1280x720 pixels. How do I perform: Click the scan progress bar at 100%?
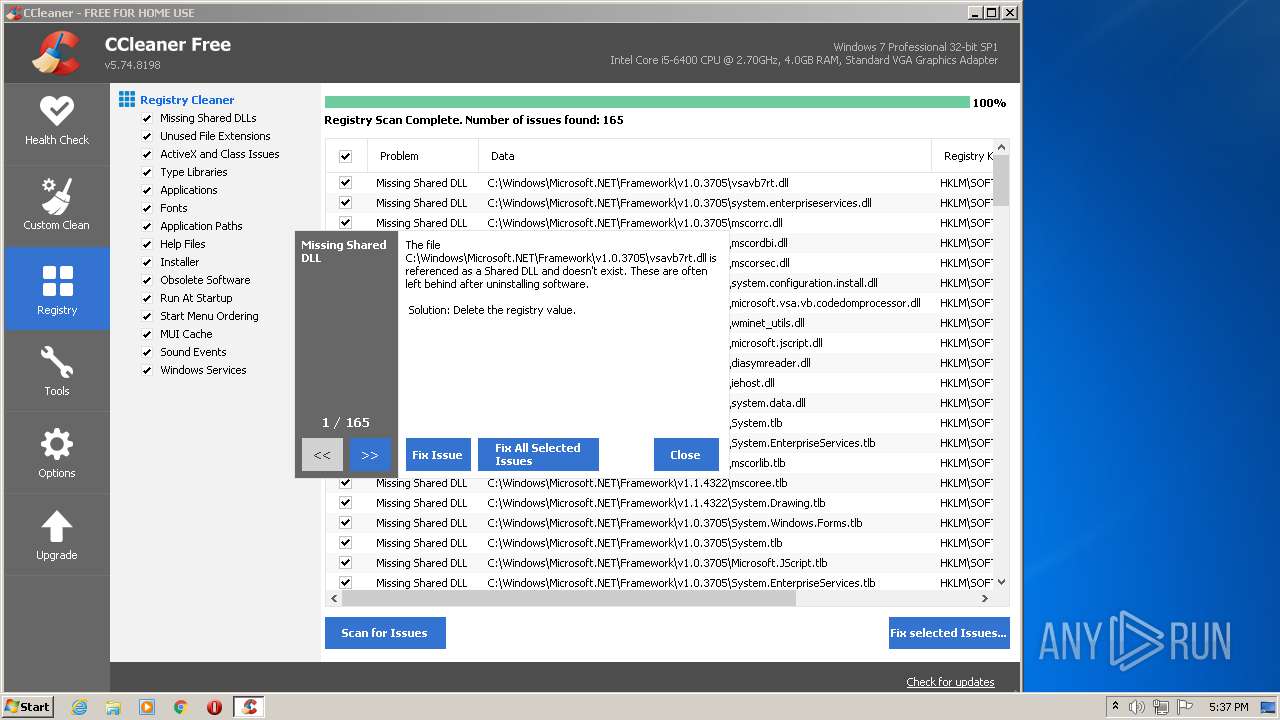tap(647, 102)
